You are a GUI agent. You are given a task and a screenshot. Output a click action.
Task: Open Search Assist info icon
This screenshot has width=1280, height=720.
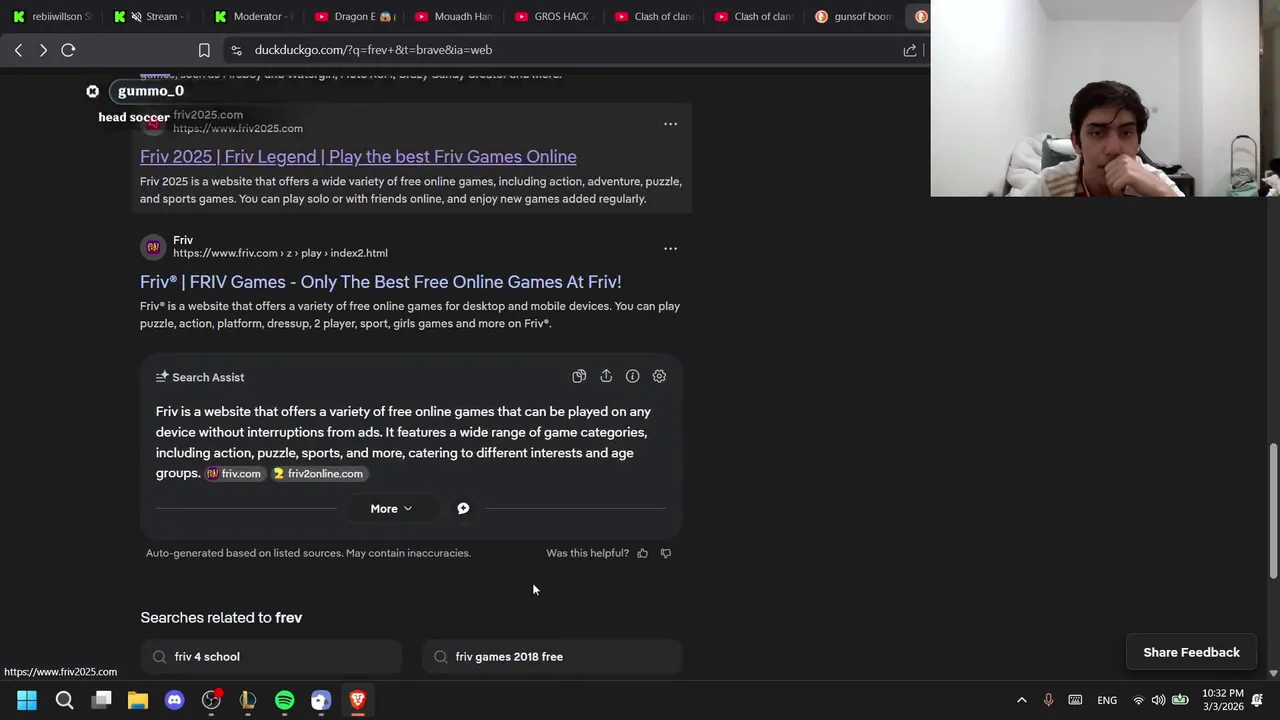click(633, 376)
